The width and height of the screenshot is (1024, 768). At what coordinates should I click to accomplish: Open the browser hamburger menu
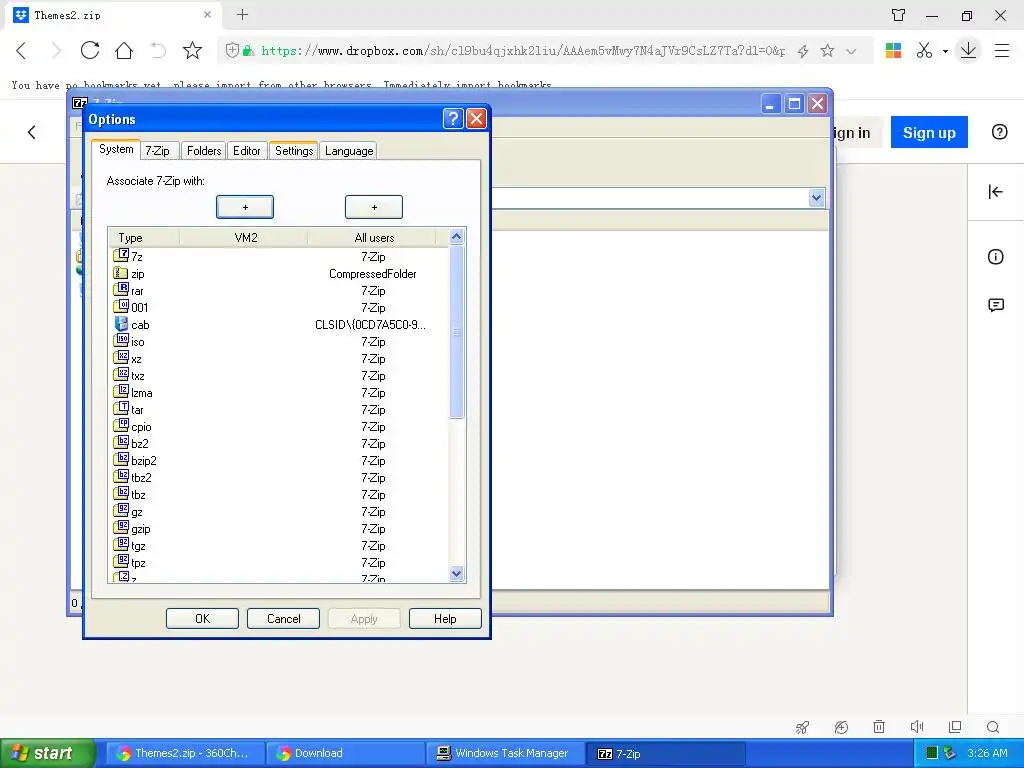1002,50
